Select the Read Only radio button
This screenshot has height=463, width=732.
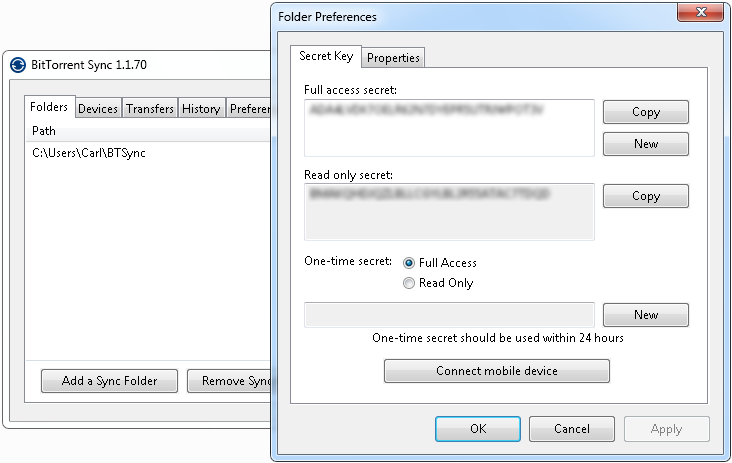click(x=408, y=283)
